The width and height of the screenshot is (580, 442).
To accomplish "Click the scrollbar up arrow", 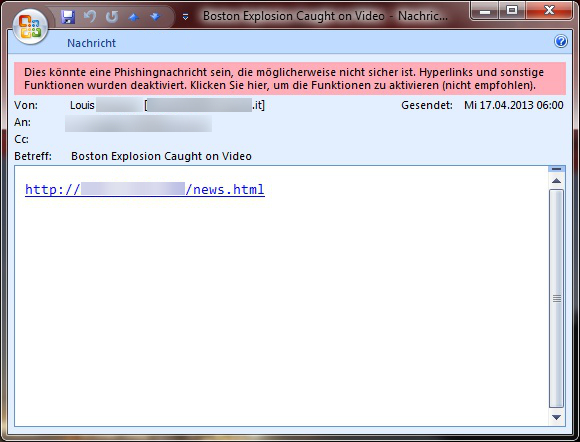I will (x=556, y=181).
